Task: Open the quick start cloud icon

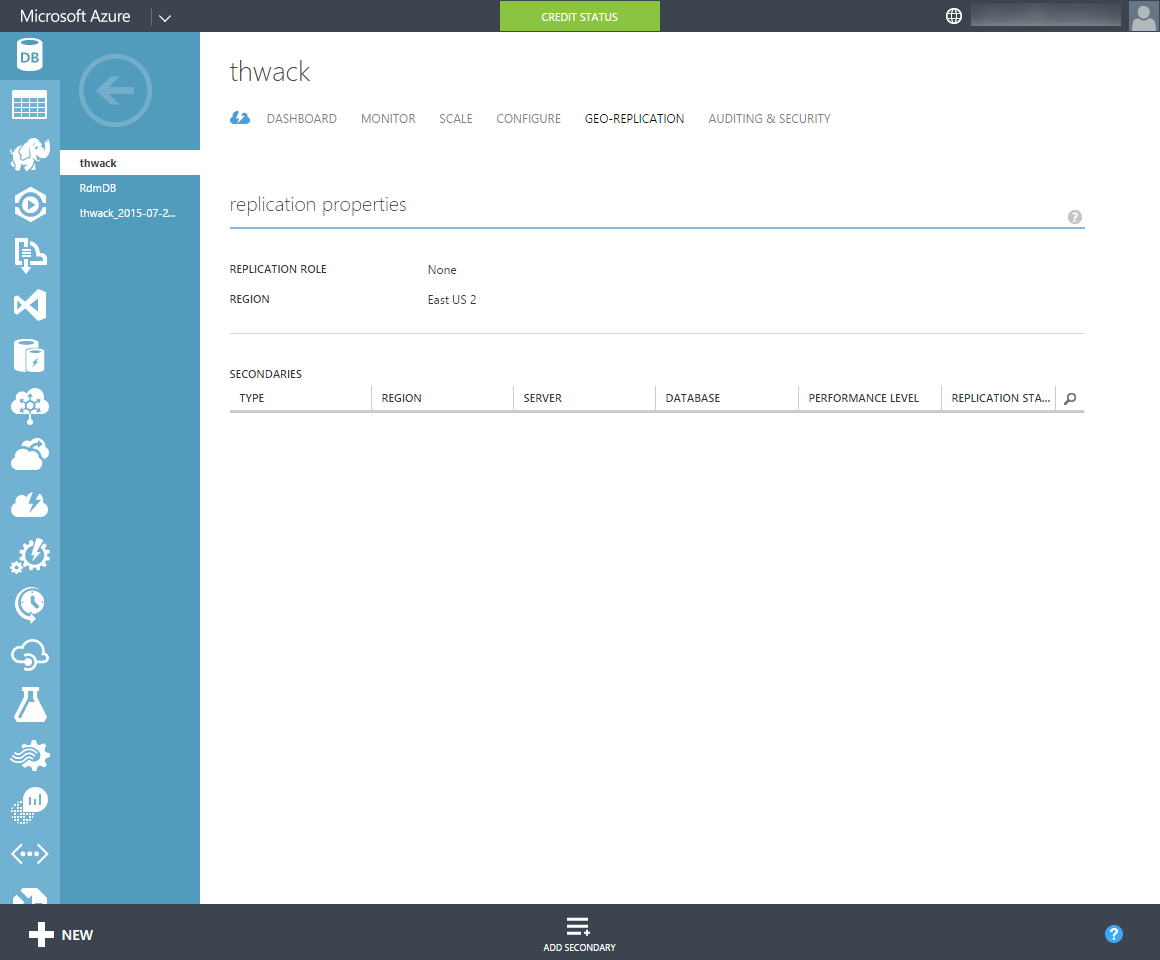Action: (240, 118)
